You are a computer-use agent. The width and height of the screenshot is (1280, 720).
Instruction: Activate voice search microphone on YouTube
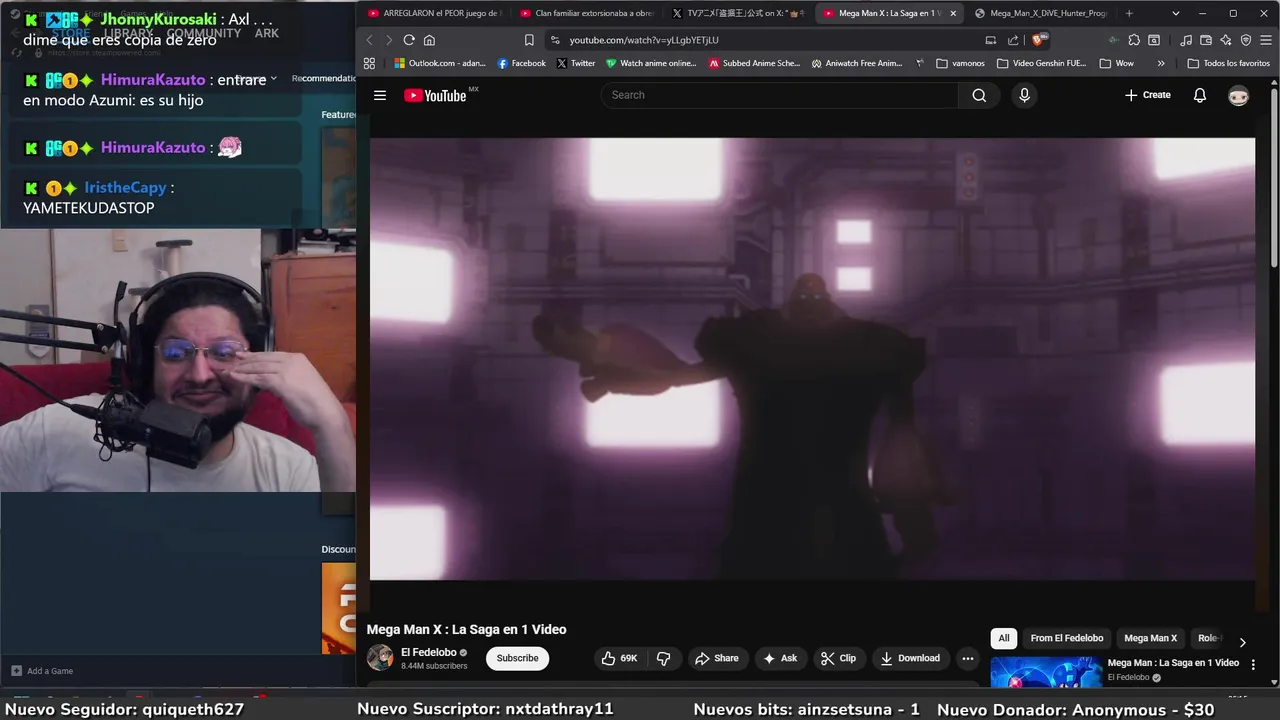pyautogui.click(x=1023, y=95)
